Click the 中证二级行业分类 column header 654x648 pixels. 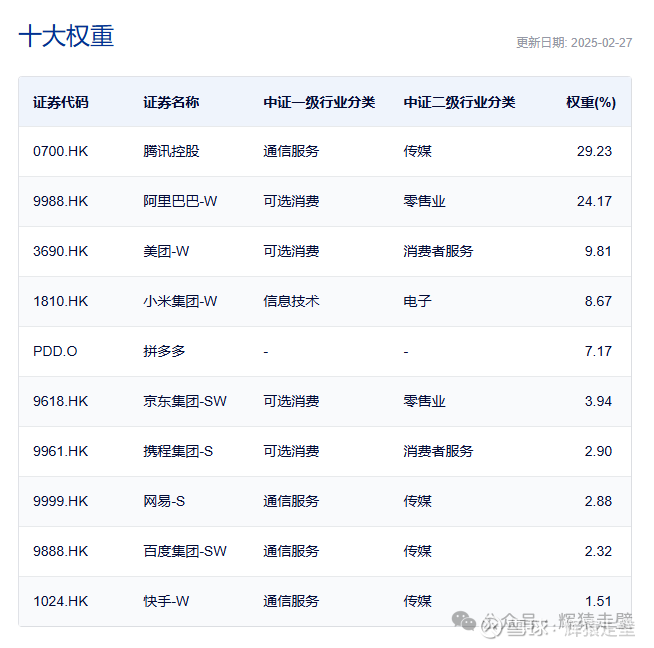pos(460,102)
